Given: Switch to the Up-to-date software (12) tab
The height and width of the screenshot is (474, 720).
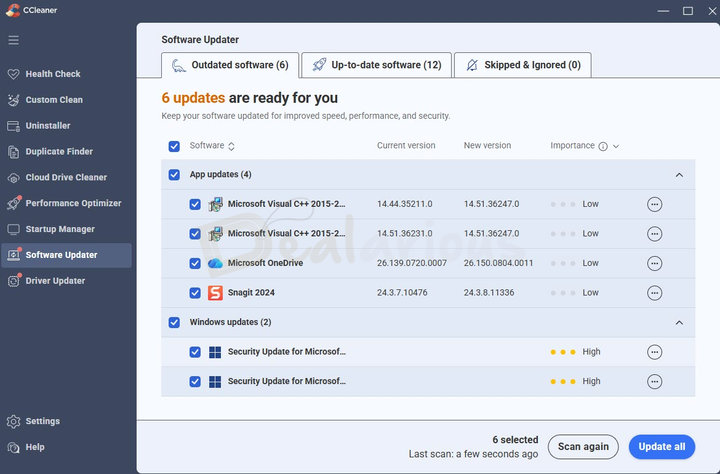Looking at the screenshot, I should coord(377,65).
